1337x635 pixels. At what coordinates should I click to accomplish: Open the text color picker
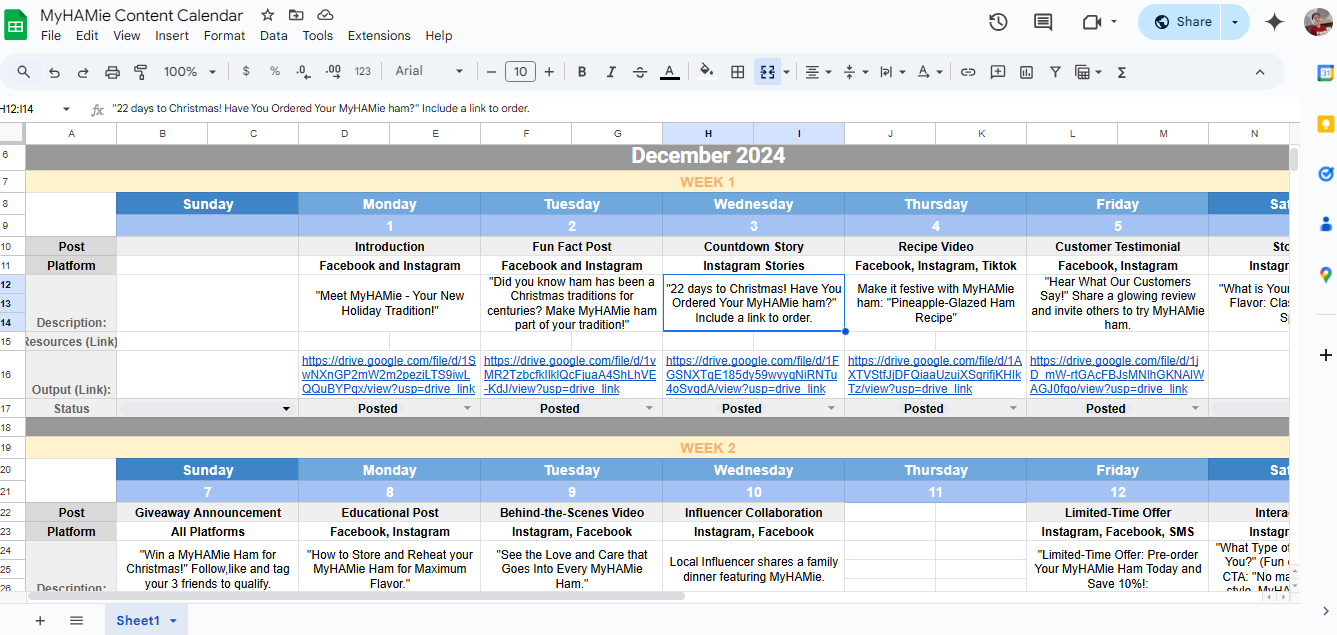(670, 72)
